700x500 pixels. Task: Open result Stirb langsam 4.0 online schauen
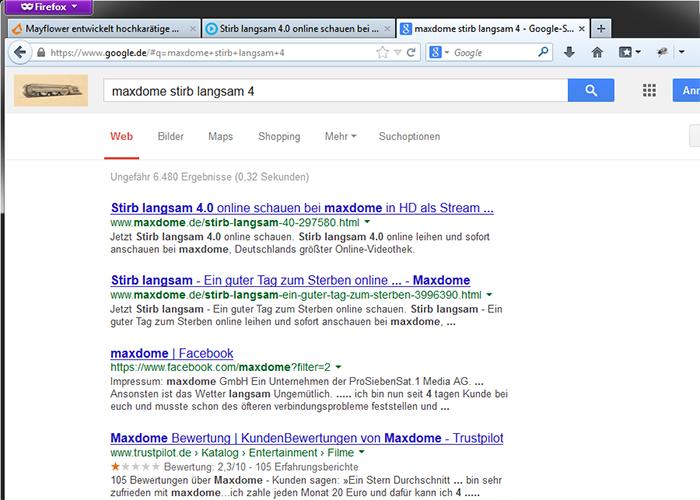click(x=302, y=208)
